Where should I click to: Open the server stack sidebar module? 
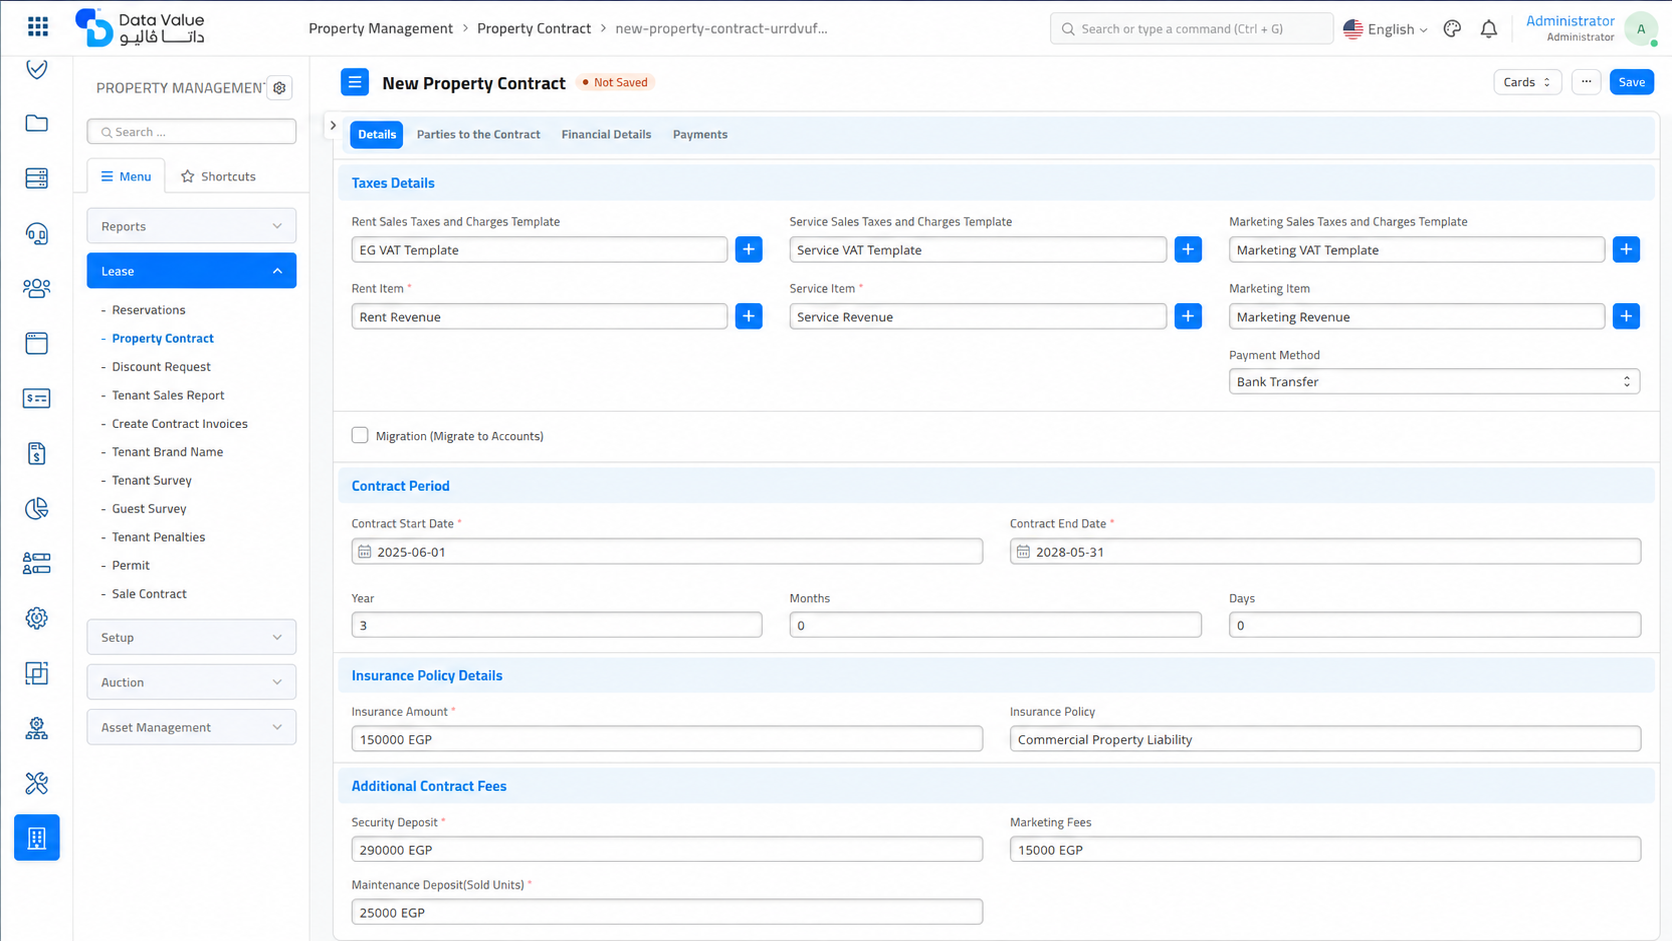(x=37, y=178)
